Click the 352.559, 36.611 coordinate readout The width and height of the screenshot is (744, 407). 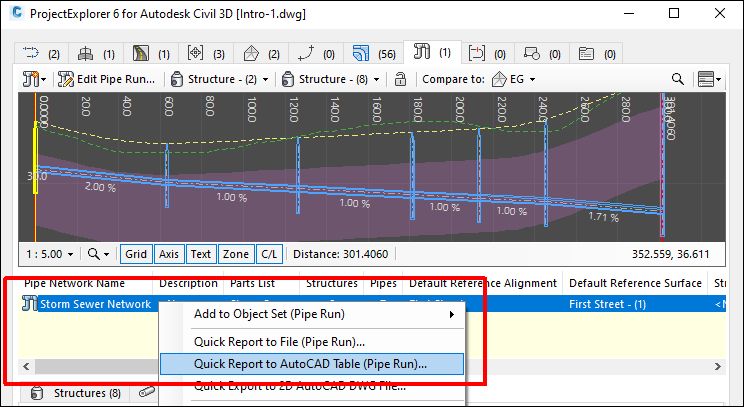(x=670, y=254)
